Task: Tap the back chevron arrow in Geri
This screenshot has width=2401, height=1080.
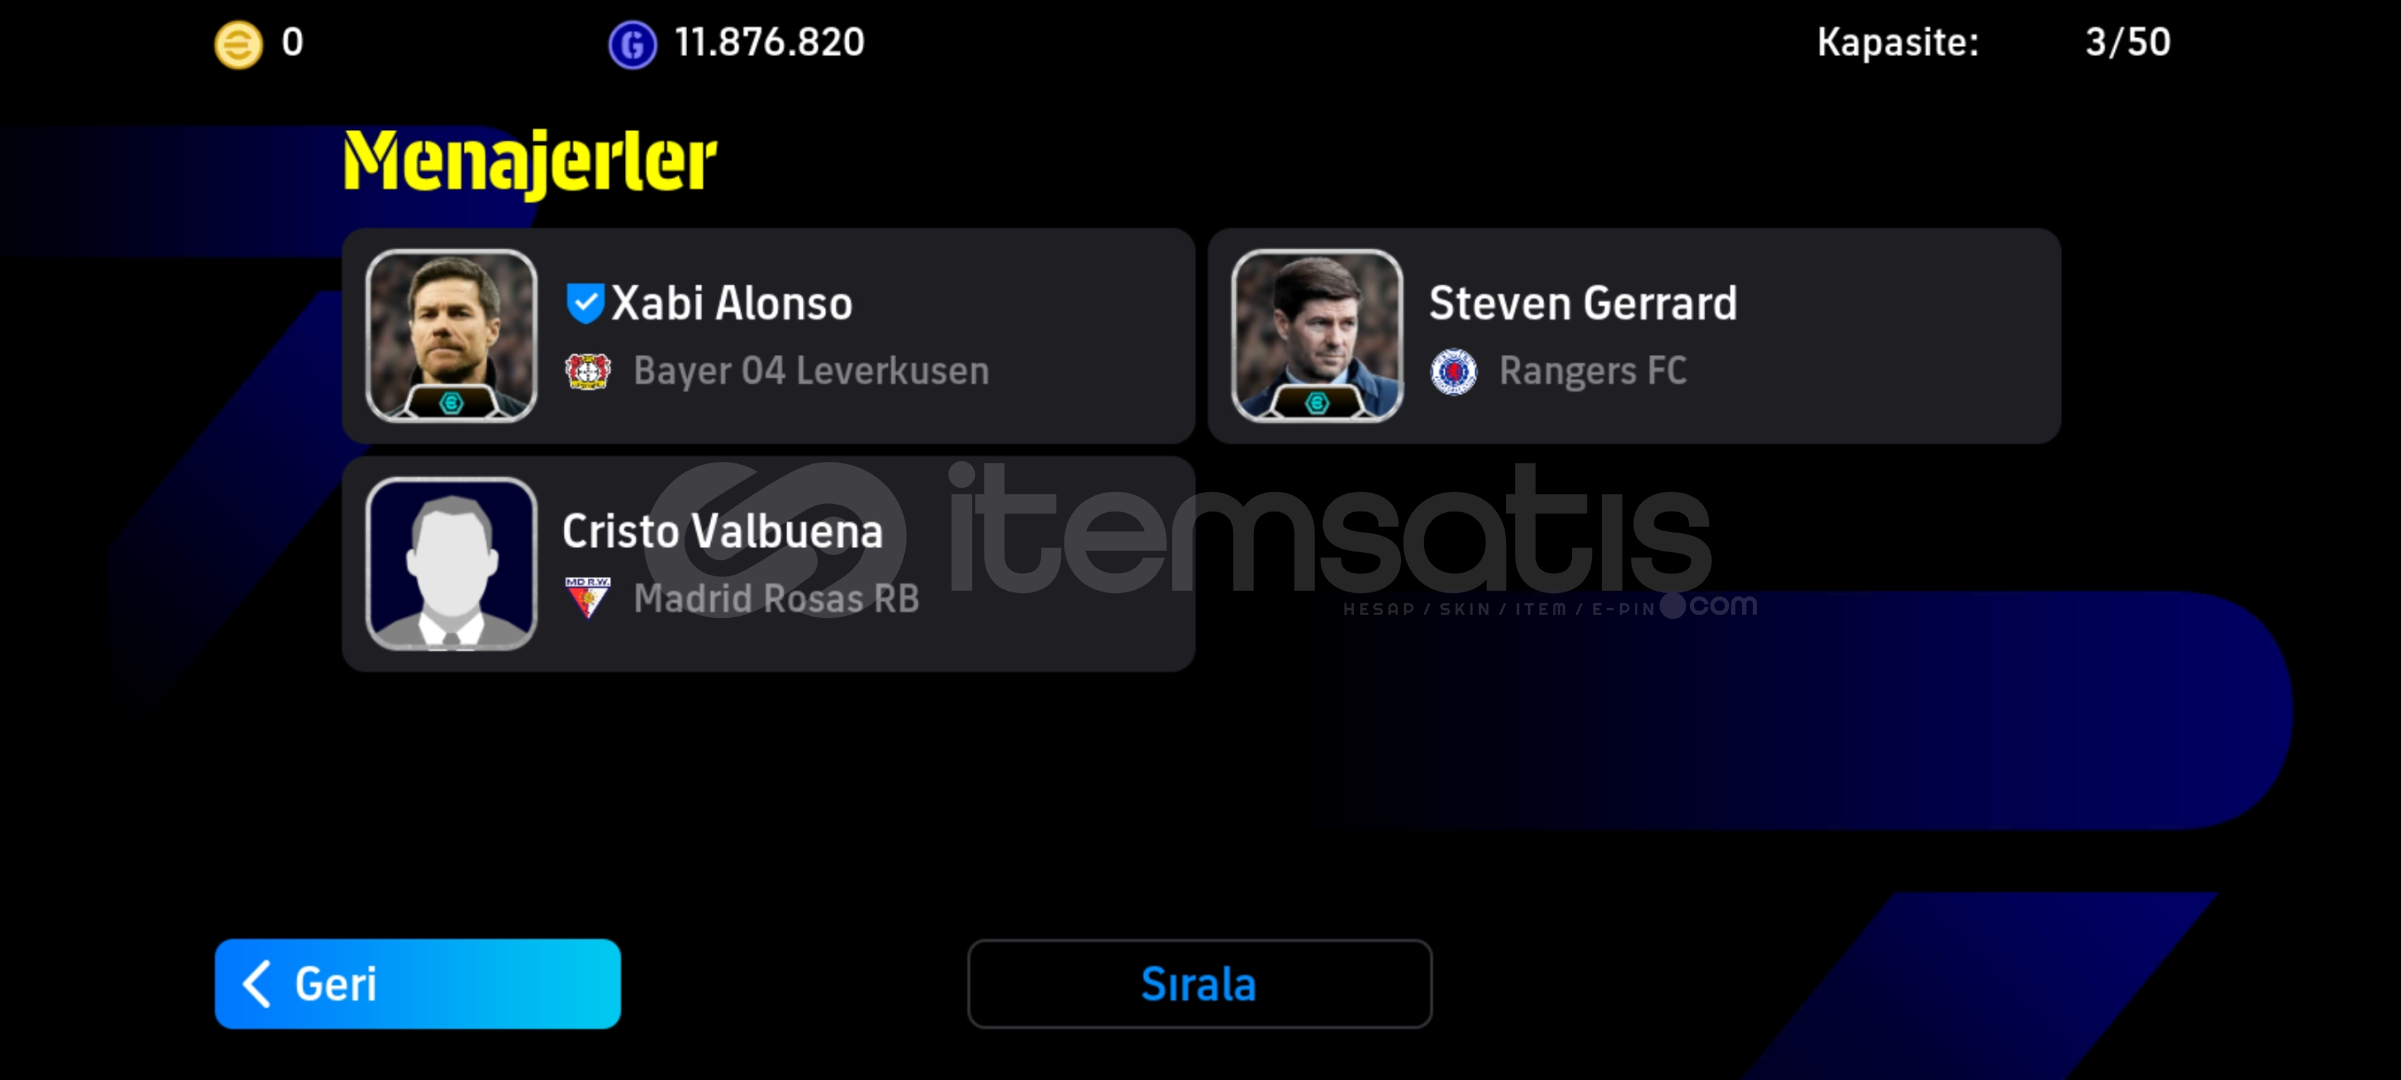Action: pos(257,984)
